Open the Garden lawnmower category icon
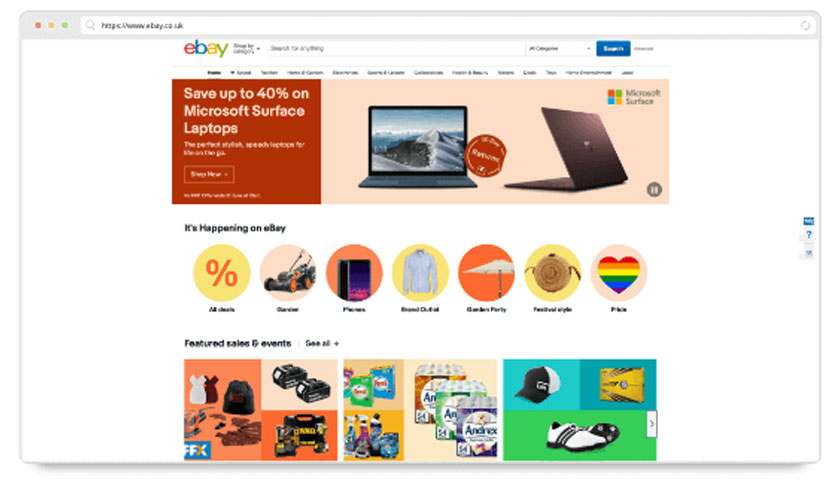 pos(288,272)
